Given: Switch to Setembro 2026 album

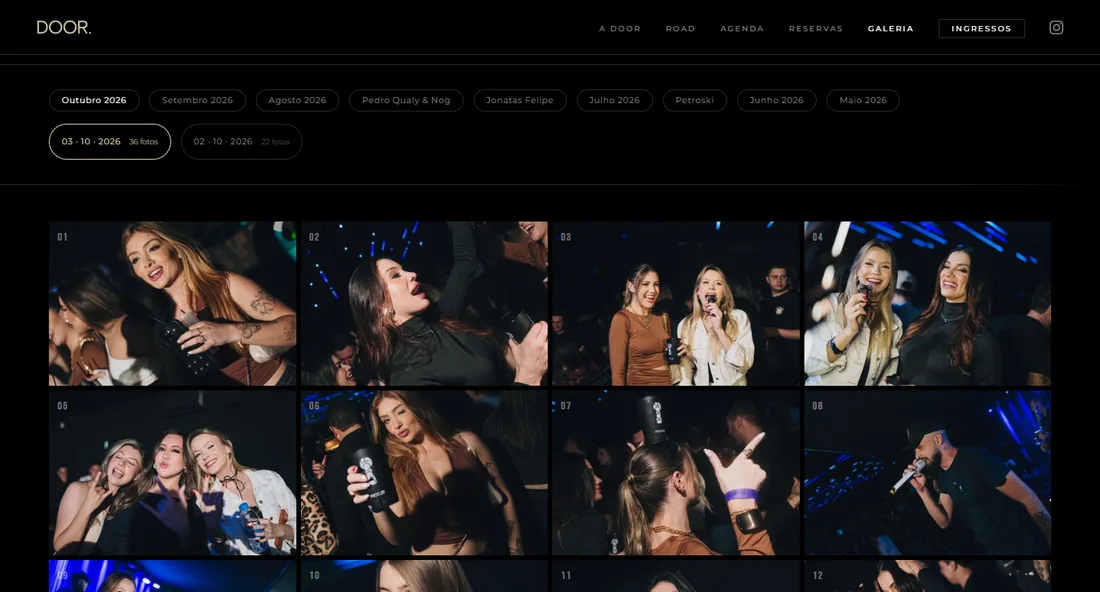Looking at the screenshot, I should tap(197, 100).
